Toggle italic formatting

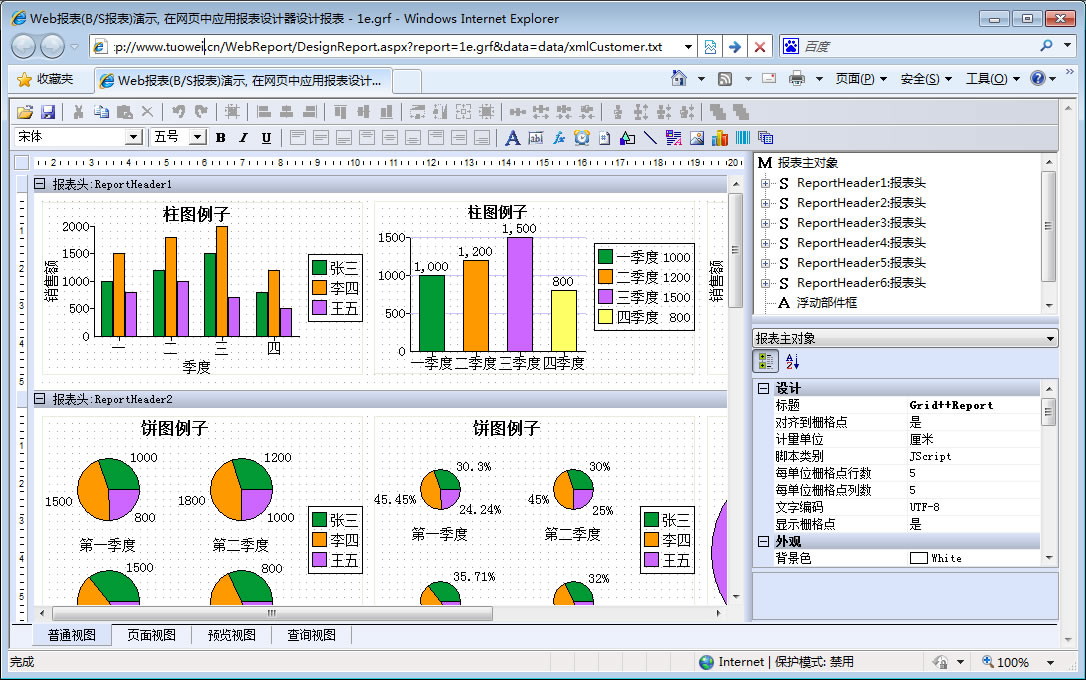pos(243,138)
